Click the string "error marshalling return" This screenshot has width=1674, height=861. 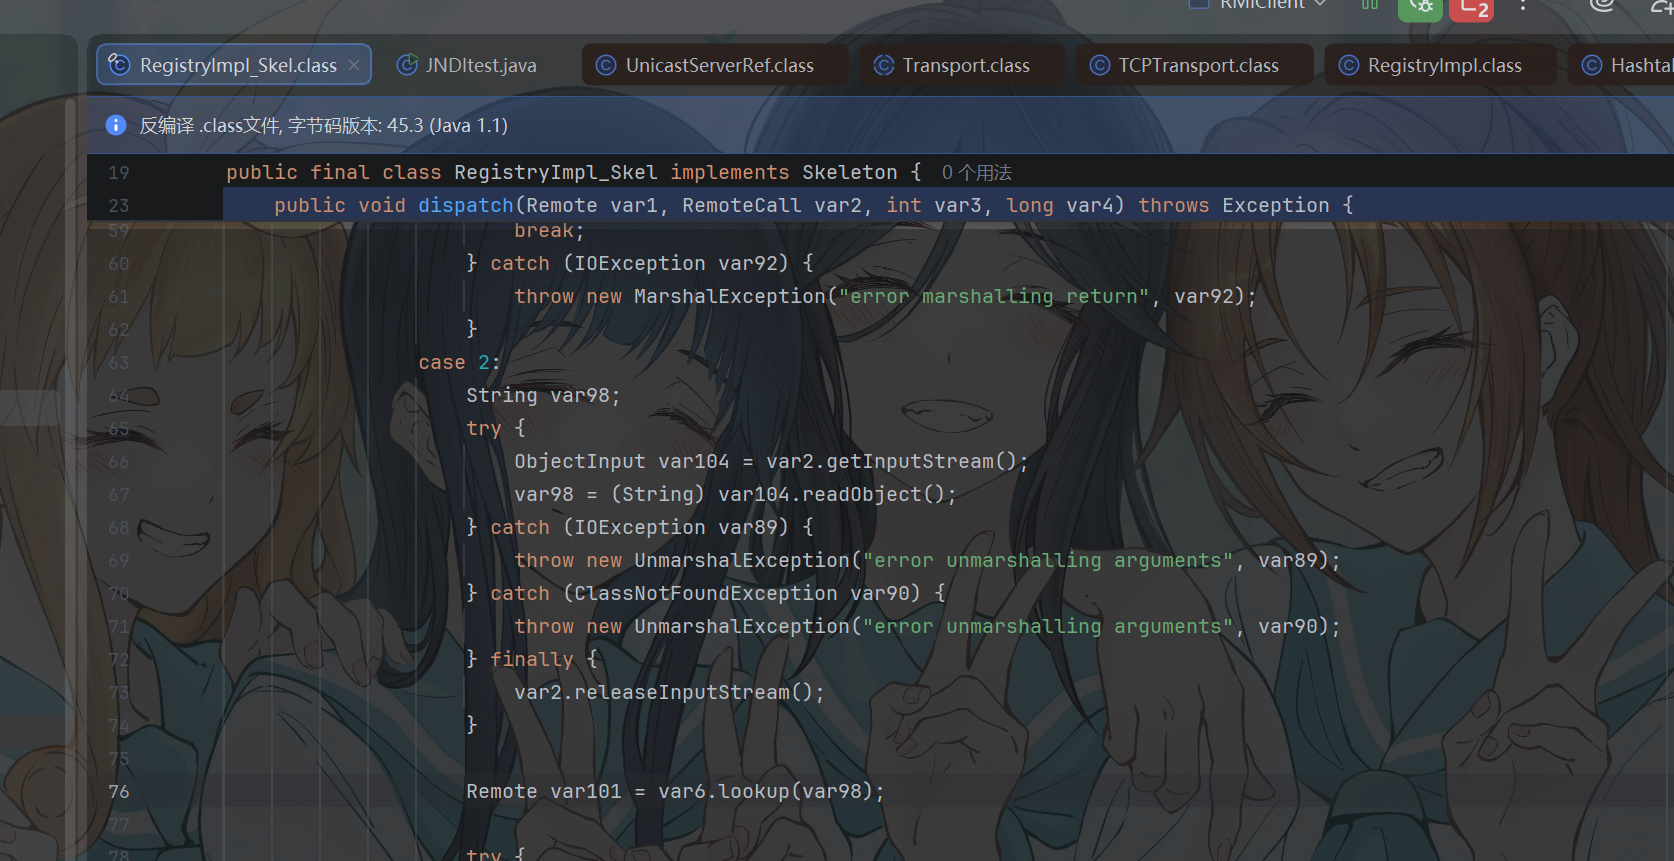click(x=994, y=297)
